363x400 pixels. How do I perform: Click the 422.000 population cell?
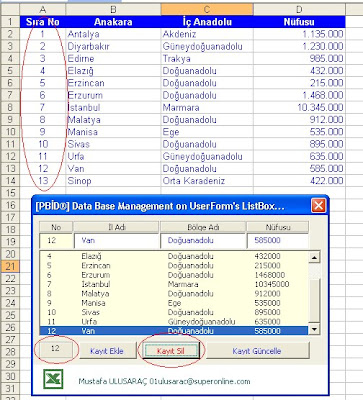point(299,181)
